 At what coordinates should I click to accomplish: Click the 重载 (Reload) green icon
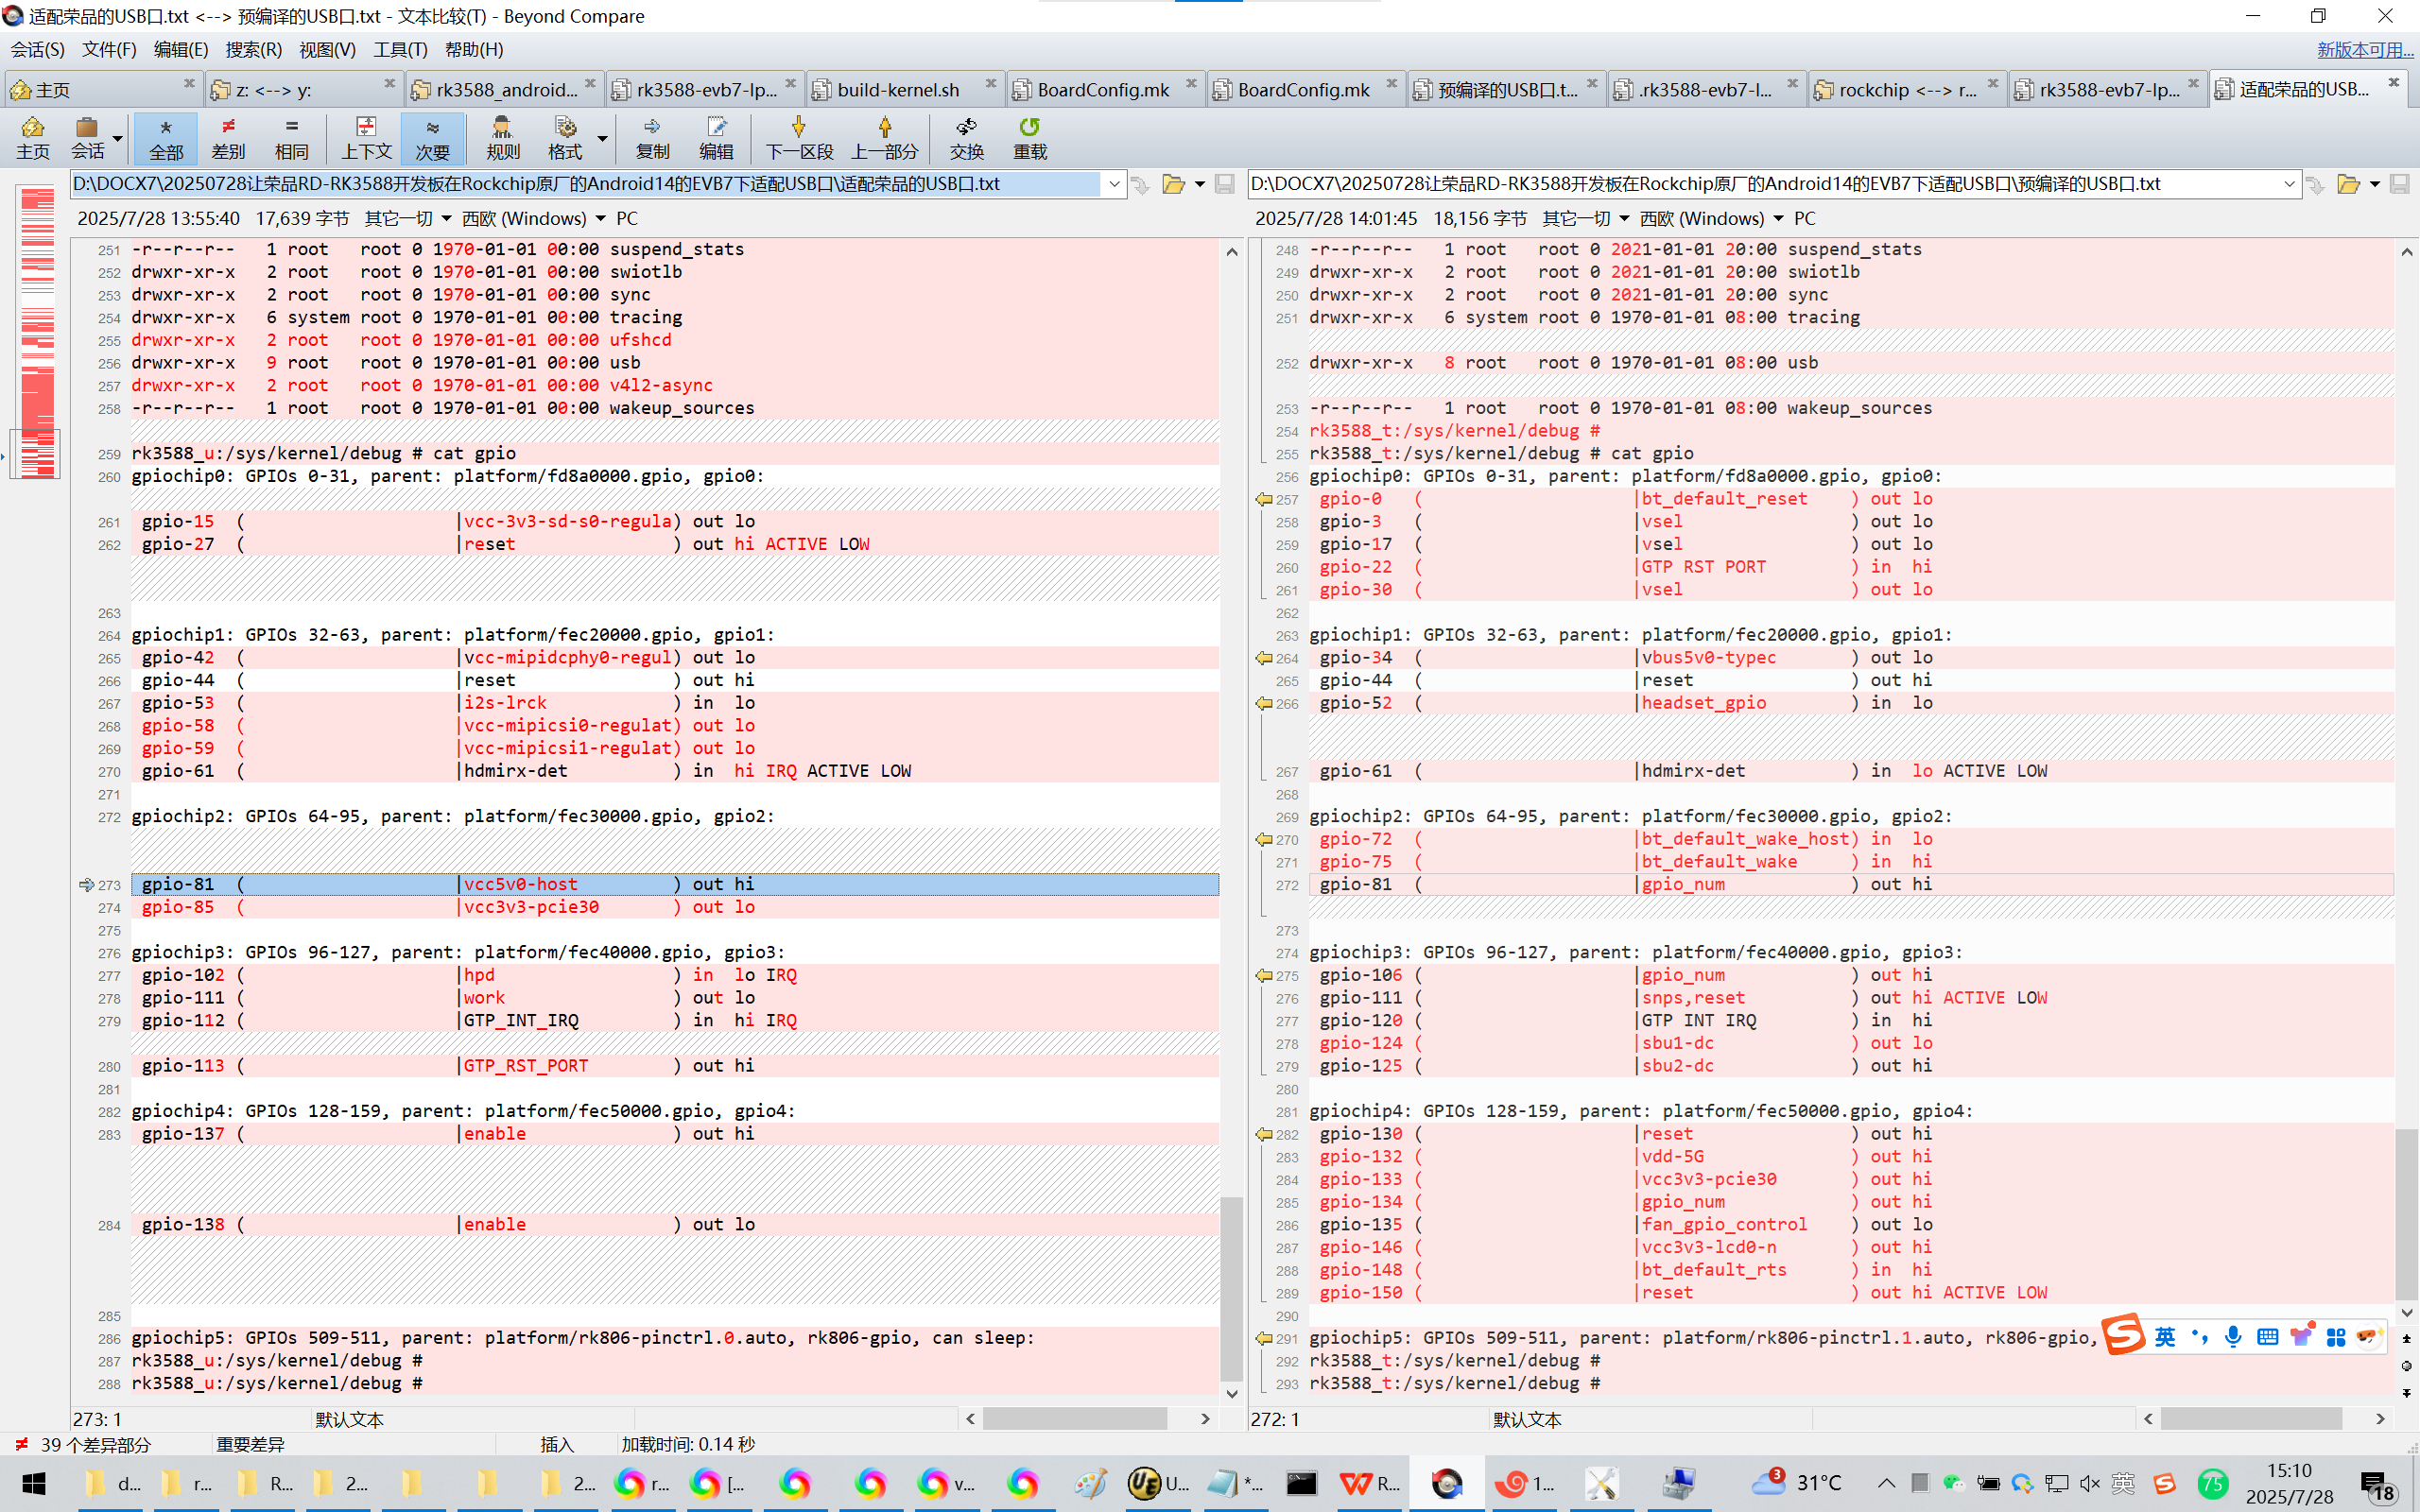[1029, 137]
